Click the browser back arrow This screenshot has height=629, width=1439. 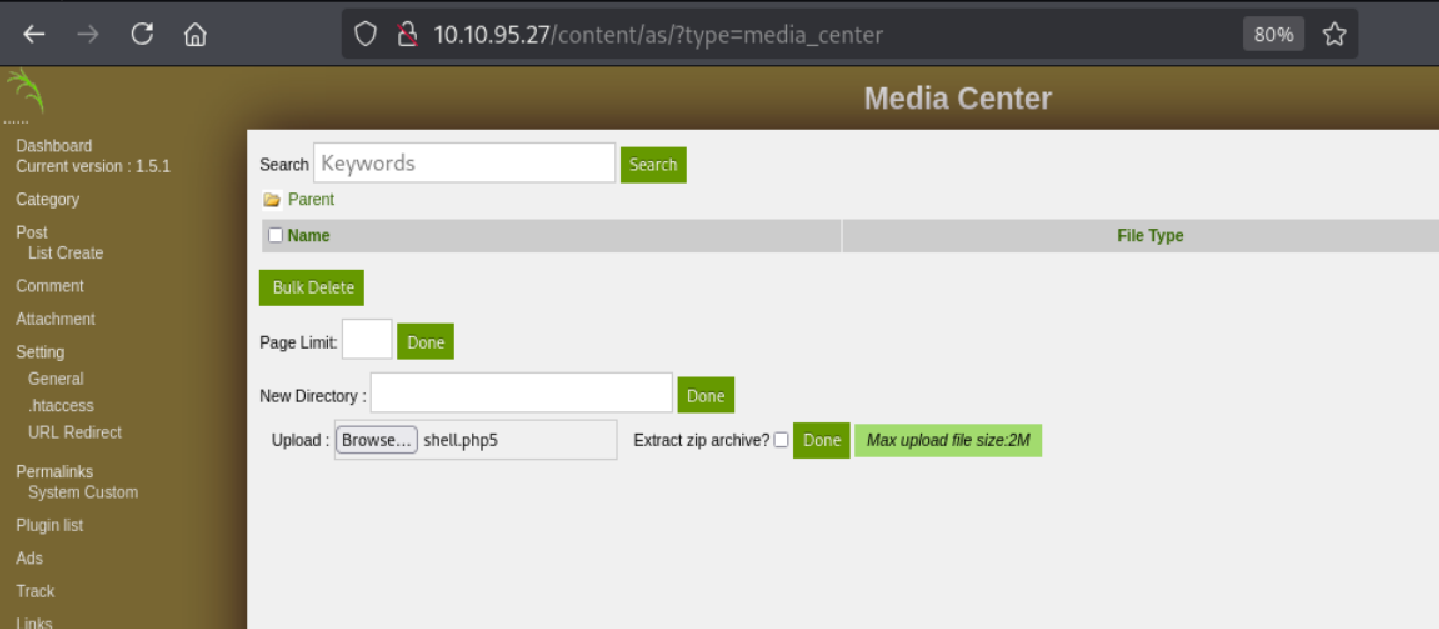[33, 33]
